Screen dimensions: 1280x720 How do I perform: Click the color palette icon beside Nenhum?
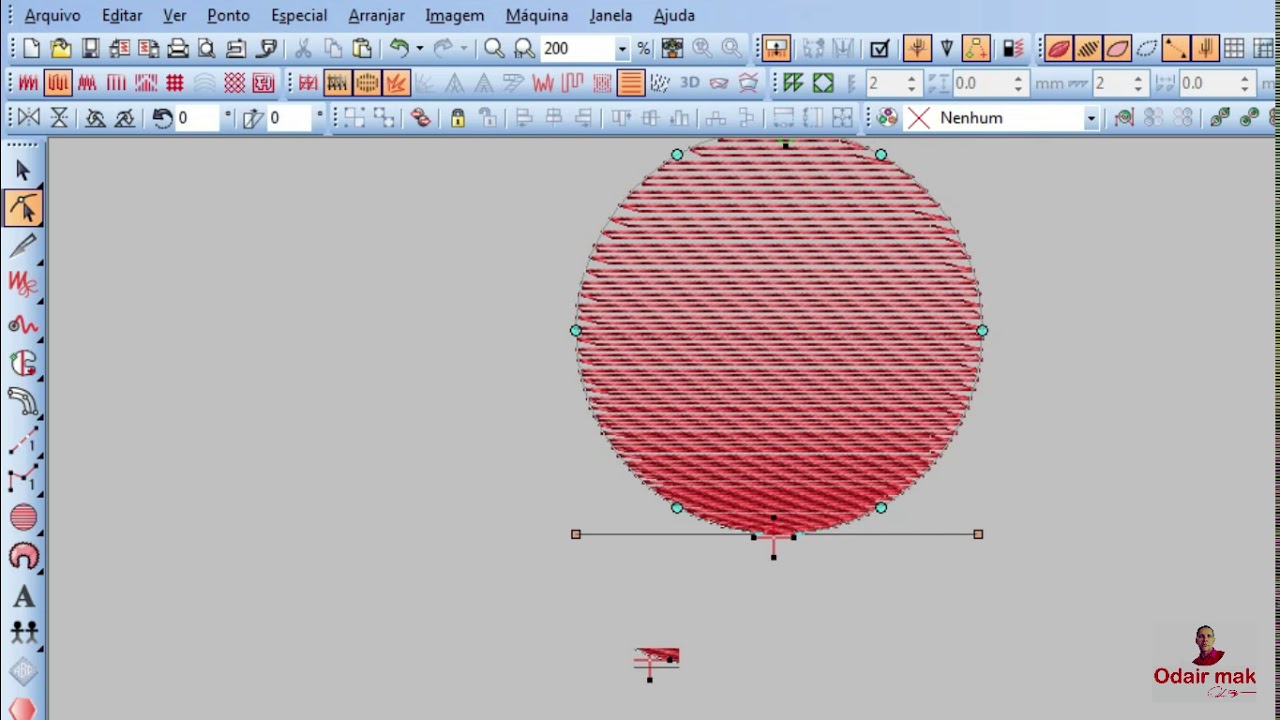coord(887,118)
